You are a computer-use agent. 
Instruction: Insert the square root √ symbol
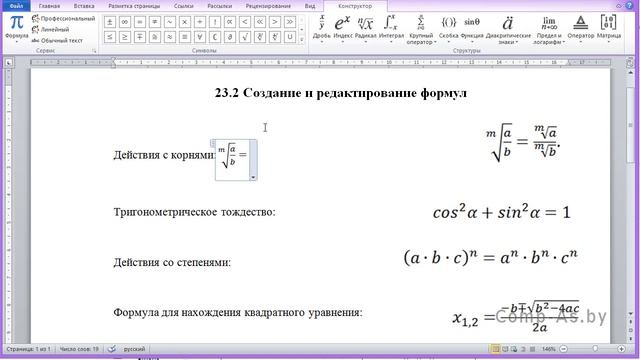[x=244, y=37]
